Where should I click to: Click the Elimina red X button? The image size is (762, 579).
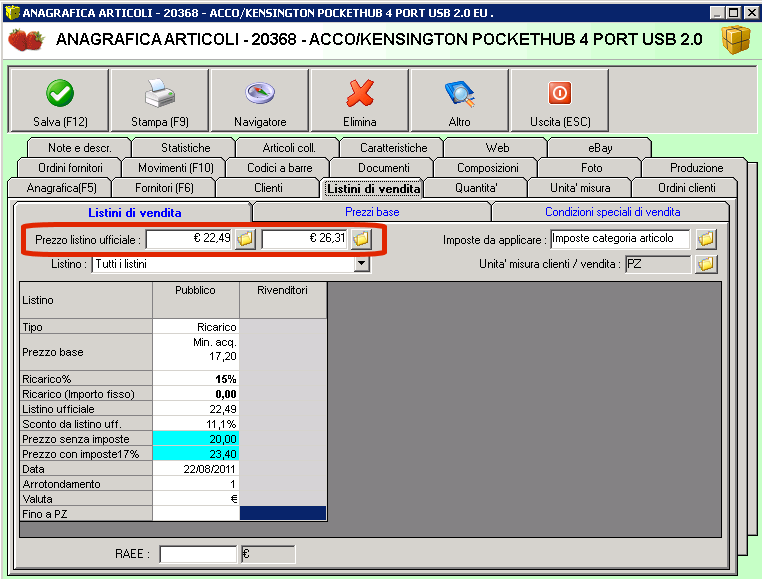click(x=360, y=101)
